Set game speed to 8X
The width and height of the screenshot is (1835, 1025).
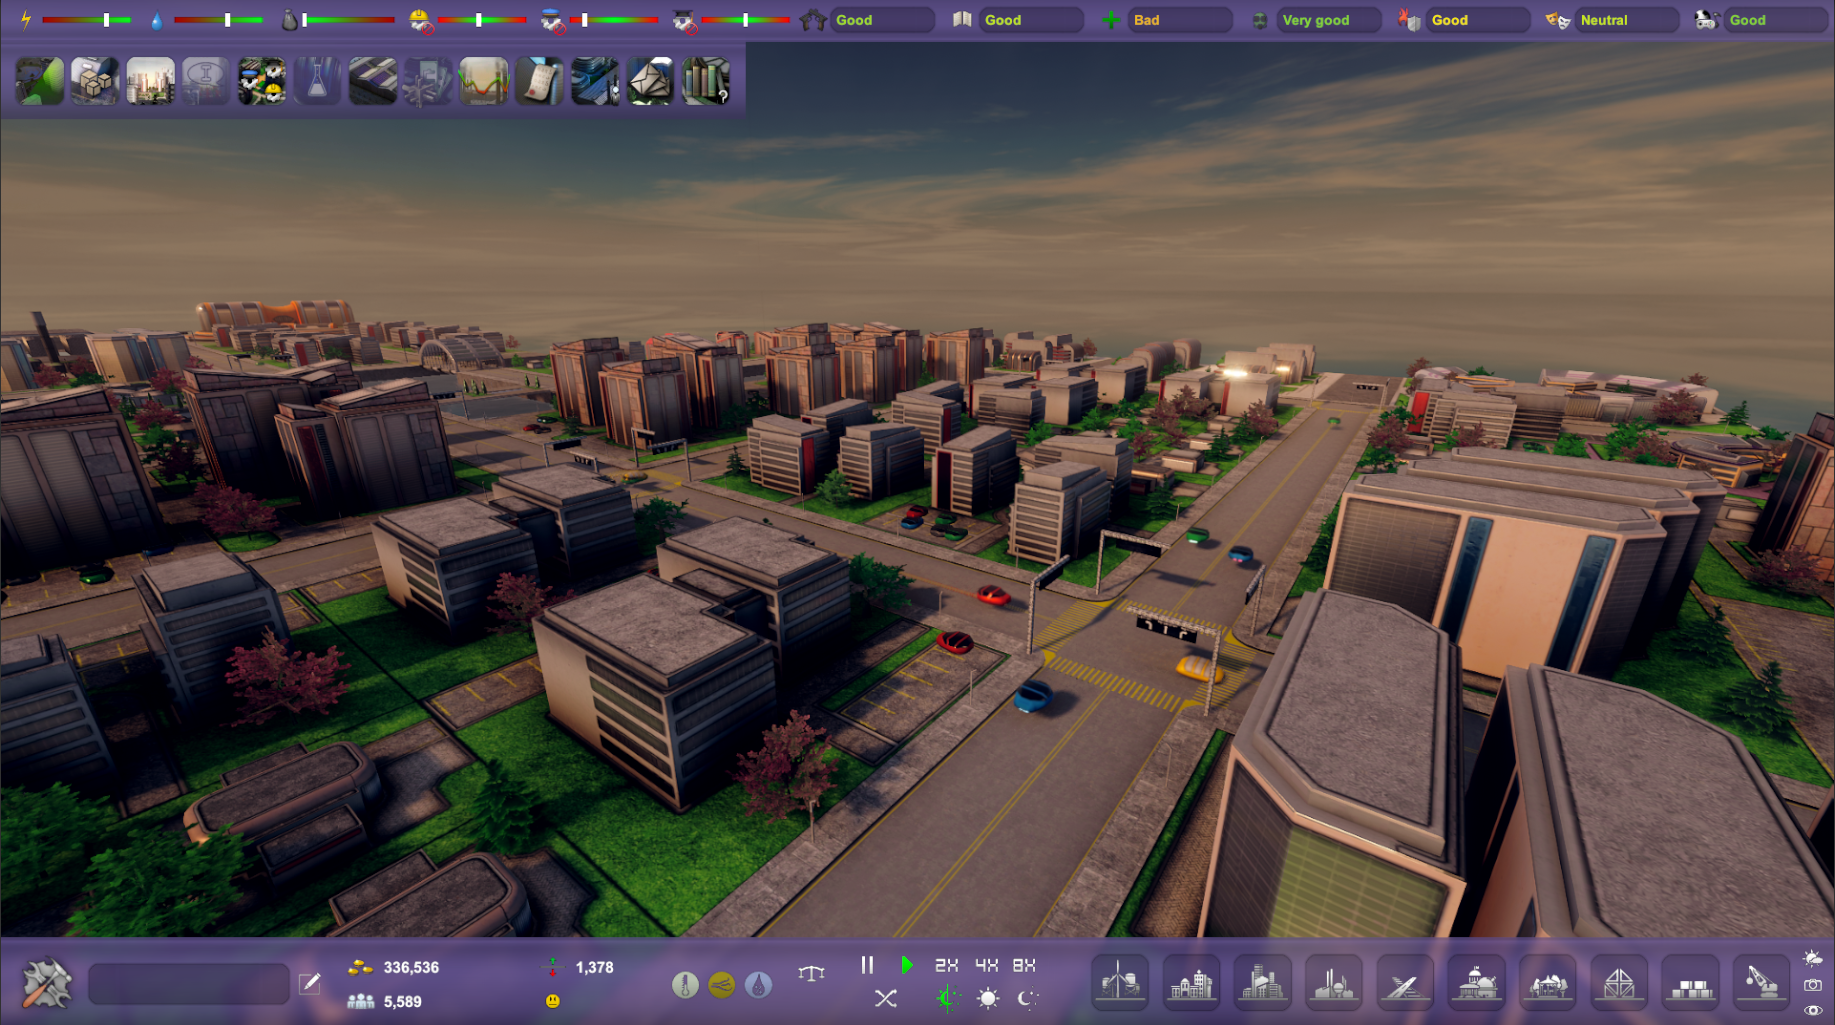coord(1024,965)
